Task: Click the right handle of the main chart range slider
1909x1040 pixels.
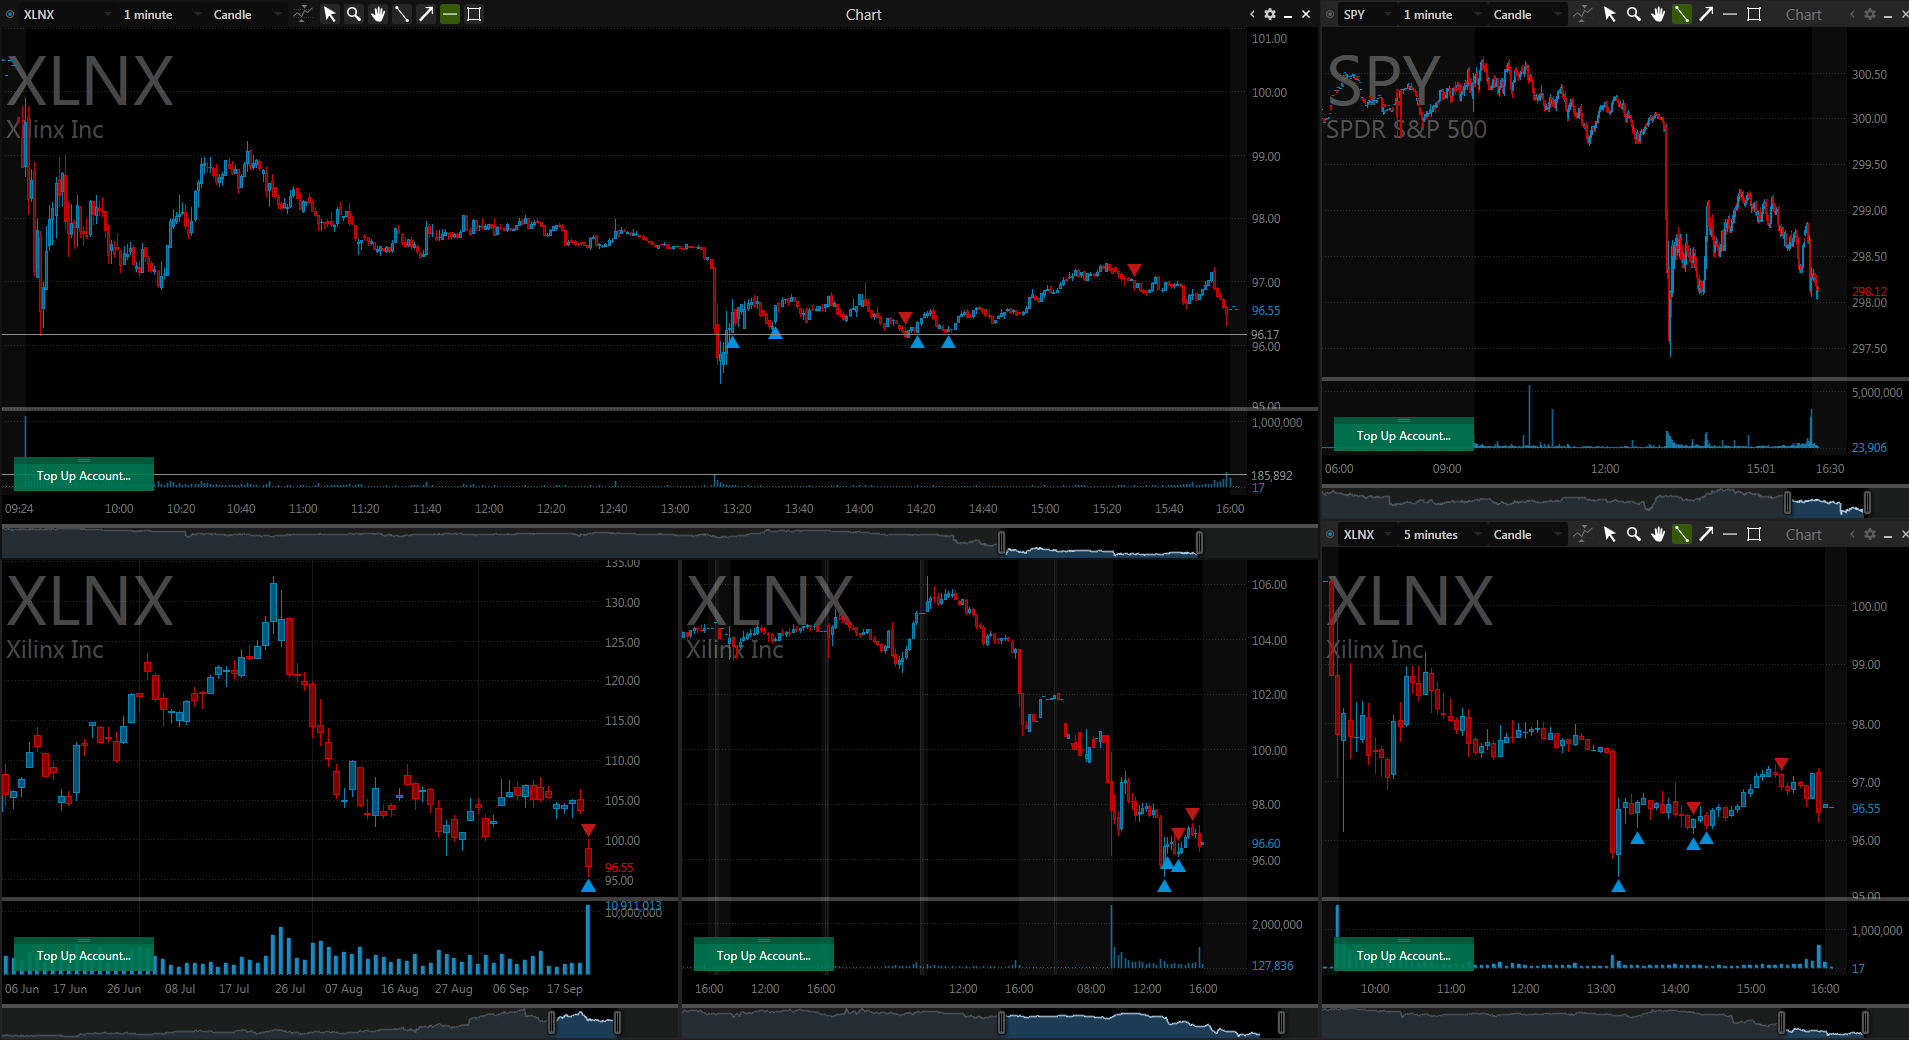Action: point(1199,542)
